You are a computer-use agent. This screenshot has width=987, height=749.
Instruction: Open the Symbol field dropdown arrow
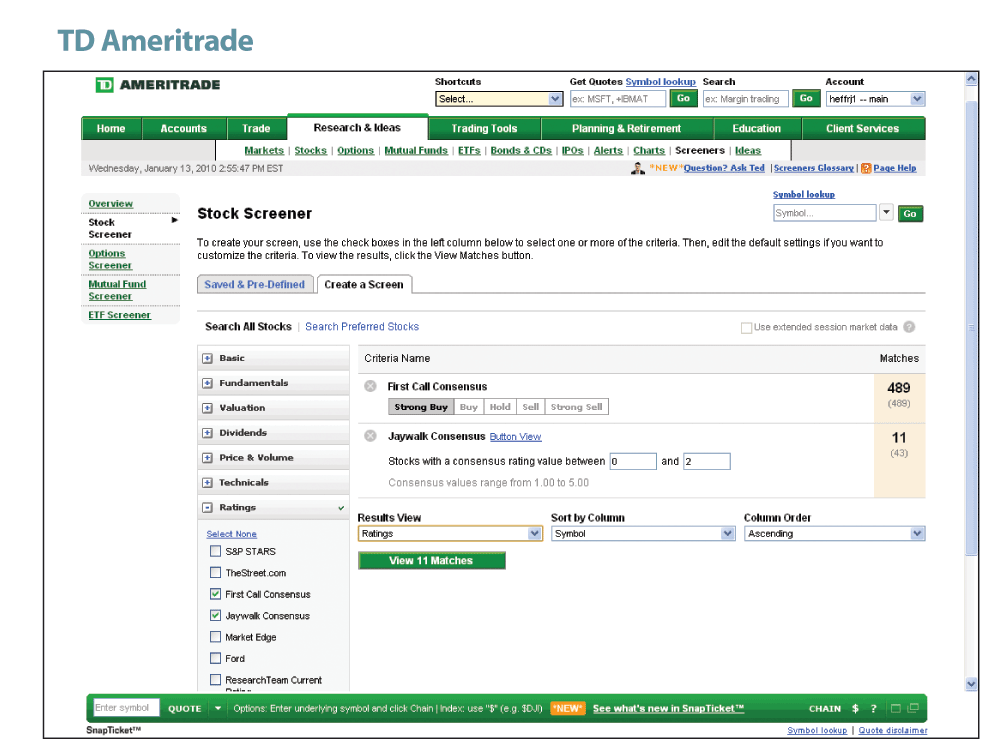click(886, 213)
